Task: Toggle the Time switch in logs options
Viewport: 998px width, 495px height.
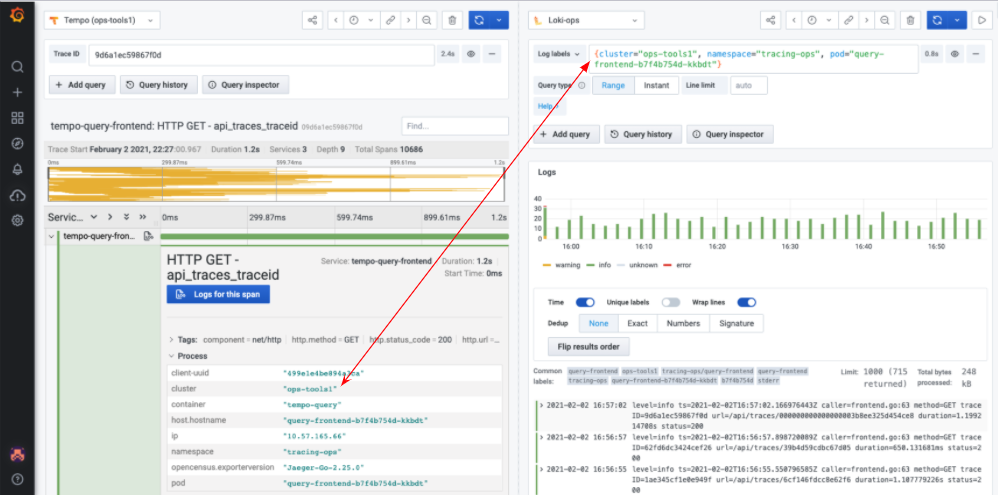Action: 585,302
